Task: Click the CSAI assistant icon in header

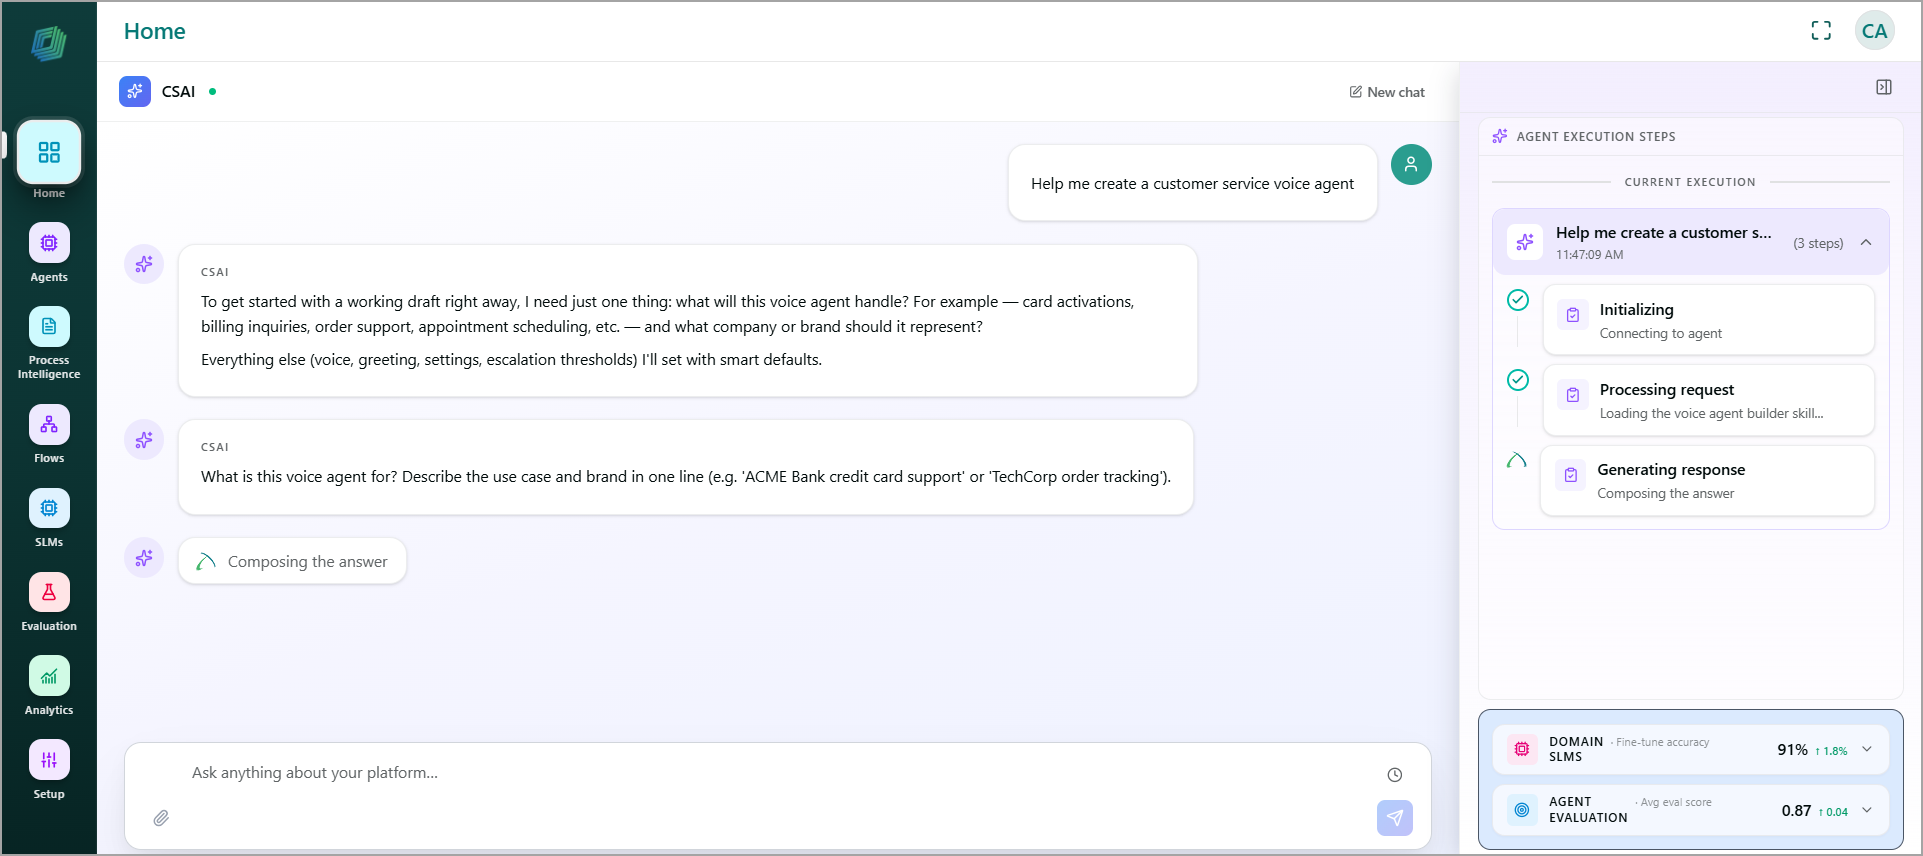Action: 135,91
